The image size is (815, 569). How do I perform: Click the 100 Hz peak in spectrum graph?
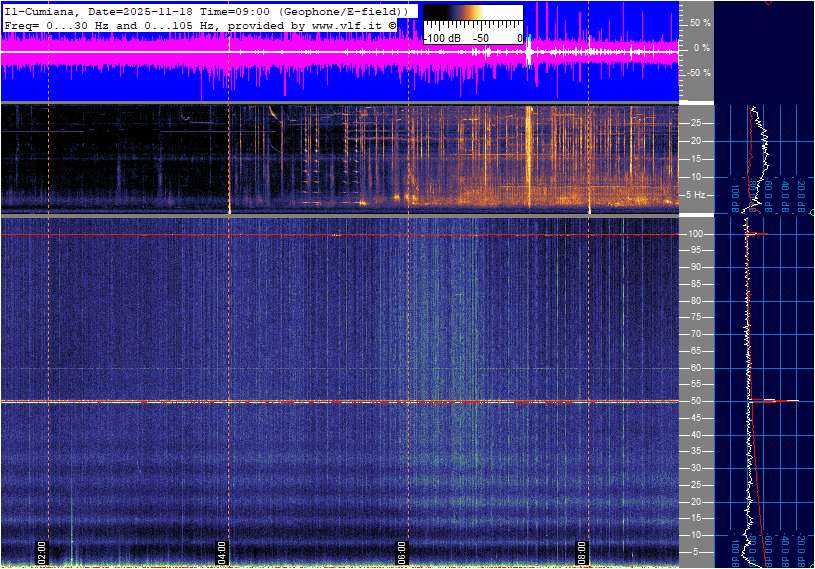(x=758, y=234)
